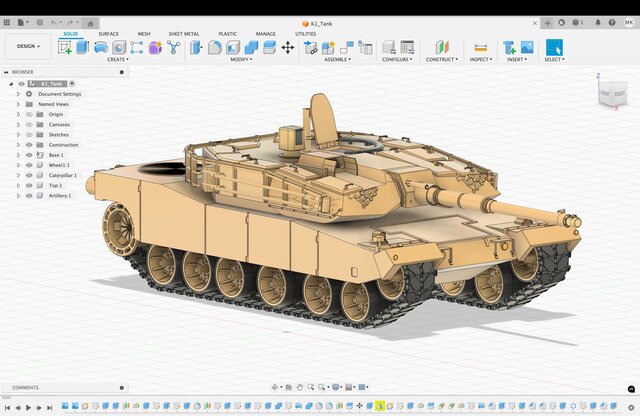
Task: Select the Press Pull tool
Action: [196, 47]
